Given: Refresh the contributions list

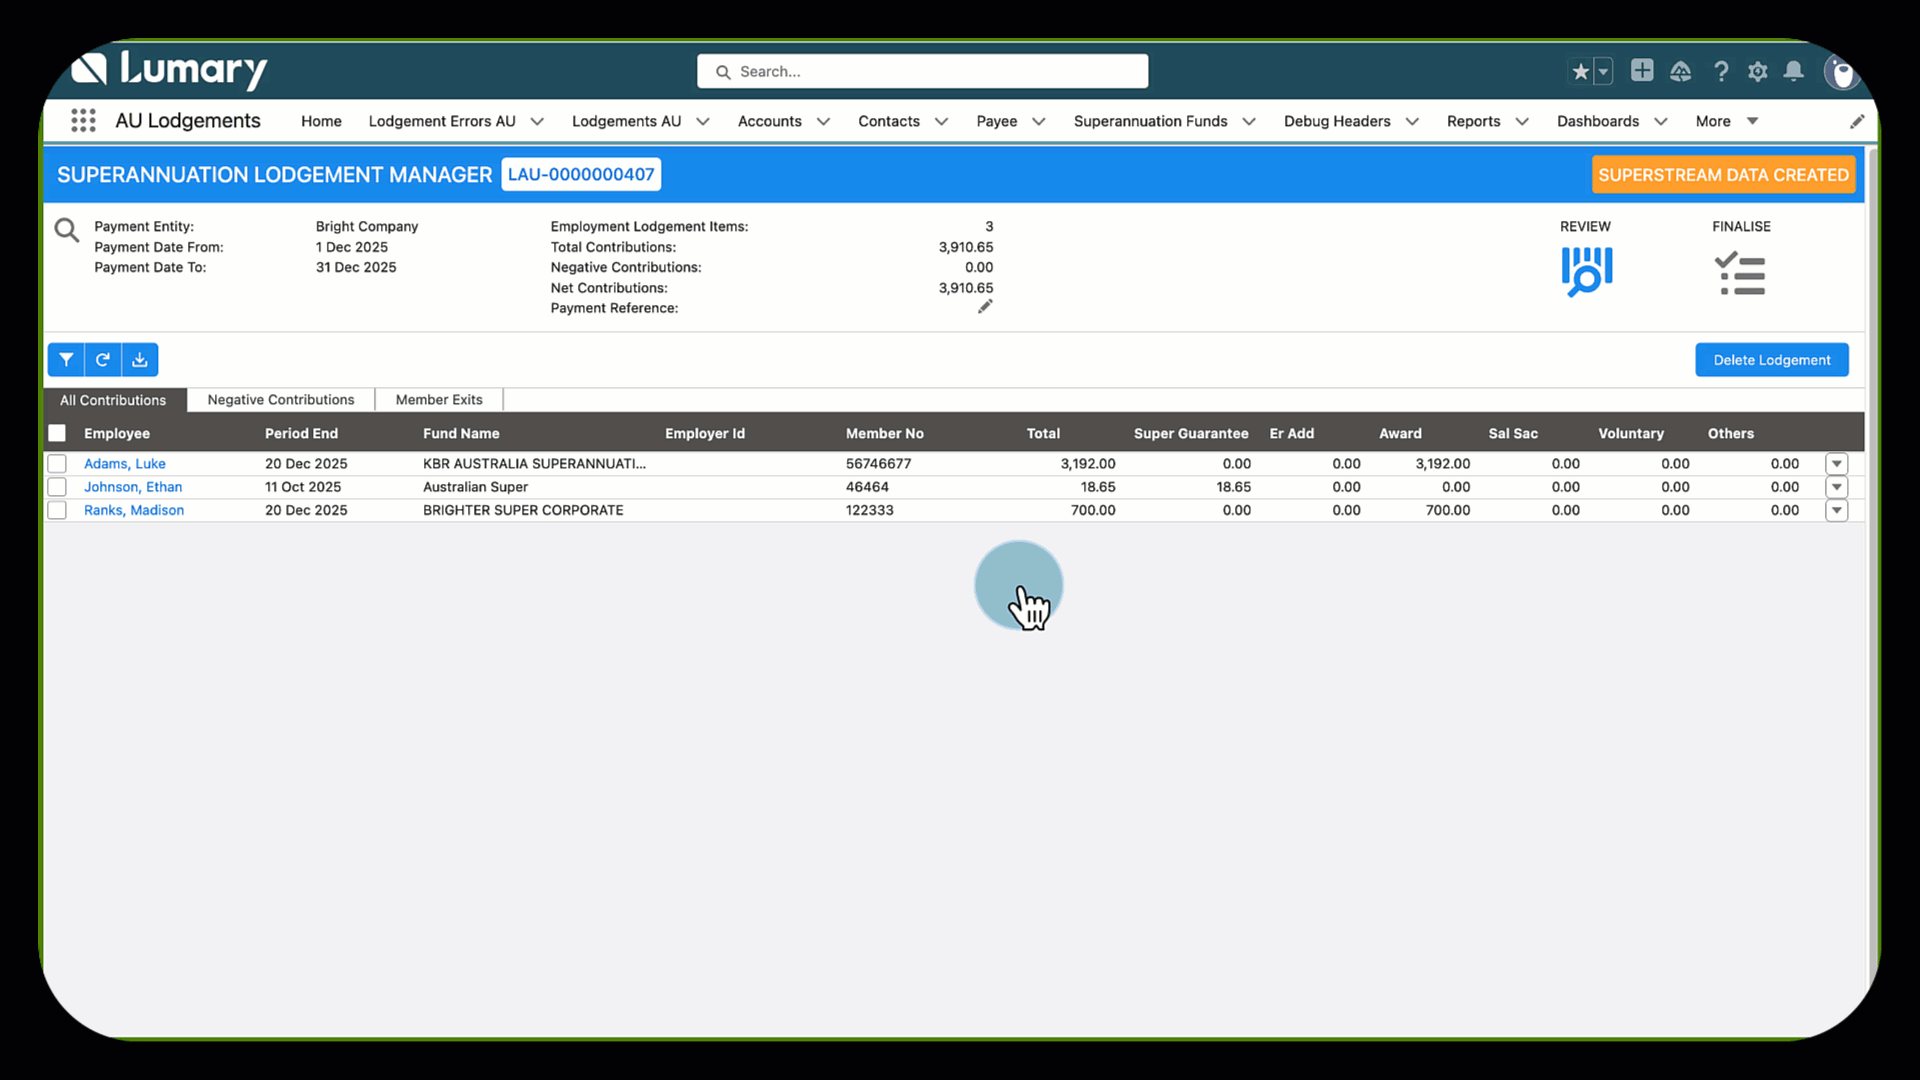Looking at the screenshot, I should coord(102,360).
